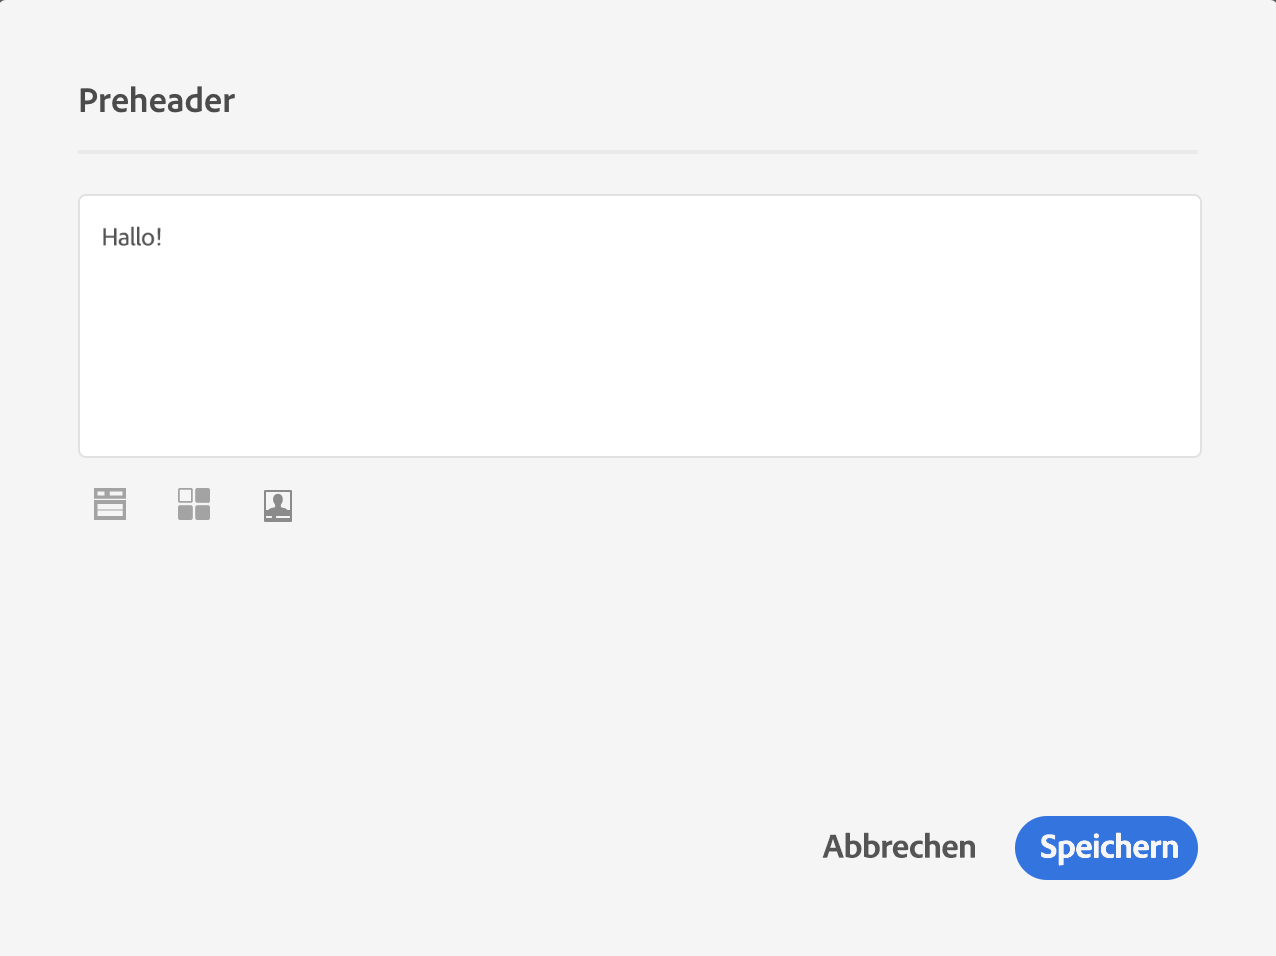Choose the person silhouette icon
Image resolution: width=1276 pixels, height=956 pixels.
click(x=278, y=505)
